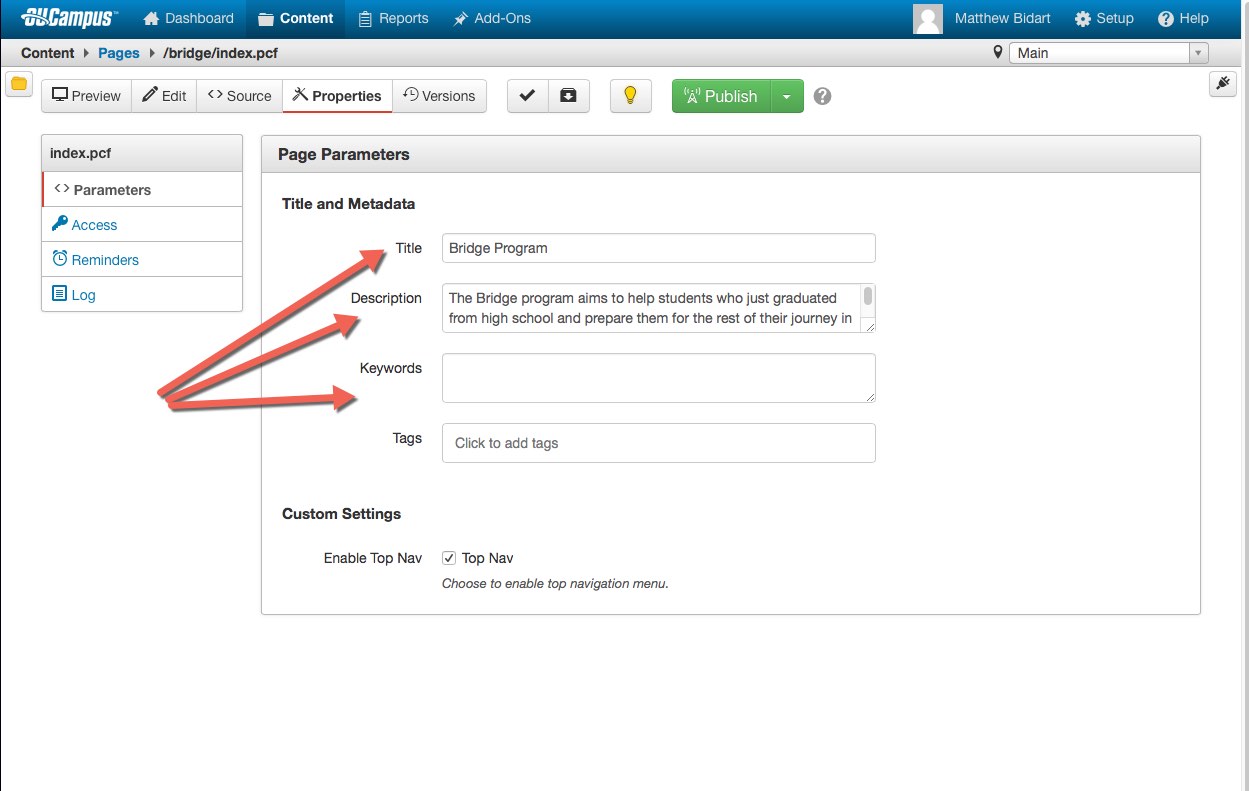Image resolution: width=1249 pixels, height=791 pixels.
Task: Click the backup archive icon button
Action: [568, 96]
